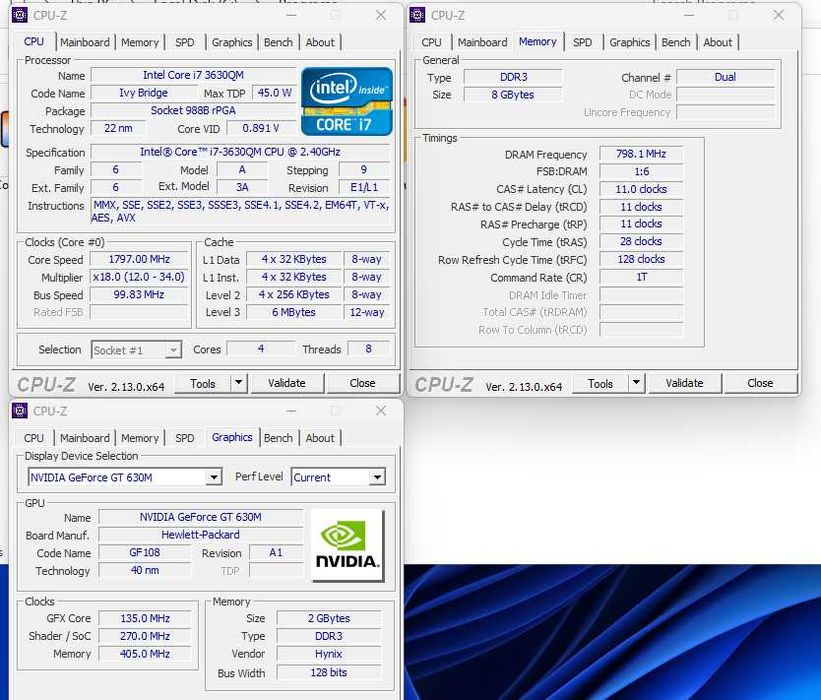
Task: Click the Board Manuf. value Hewlett-Packard
Action: coord(201,535)
